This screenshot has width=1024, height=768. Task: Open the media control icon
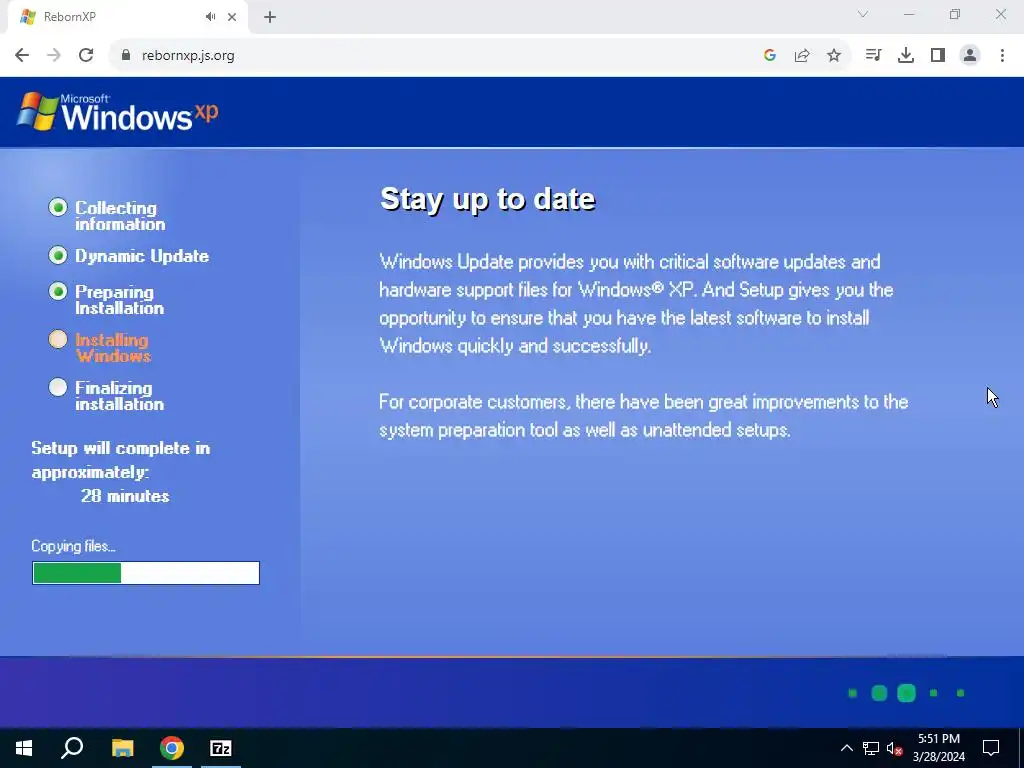click(x=873, y=55)
